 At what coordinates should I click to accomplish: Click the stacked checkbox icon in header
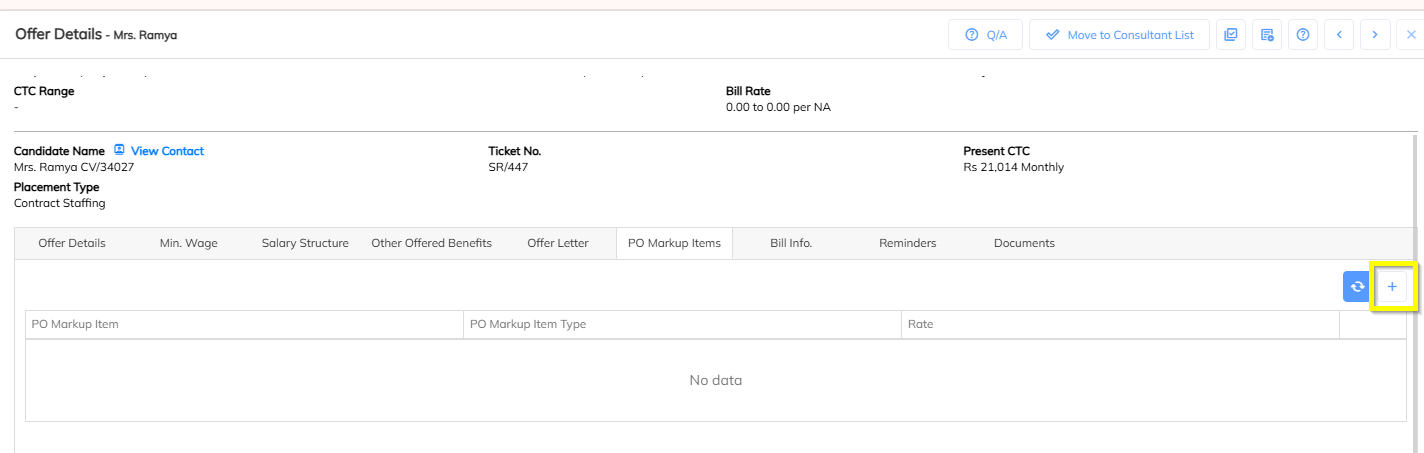(1230, 35)
